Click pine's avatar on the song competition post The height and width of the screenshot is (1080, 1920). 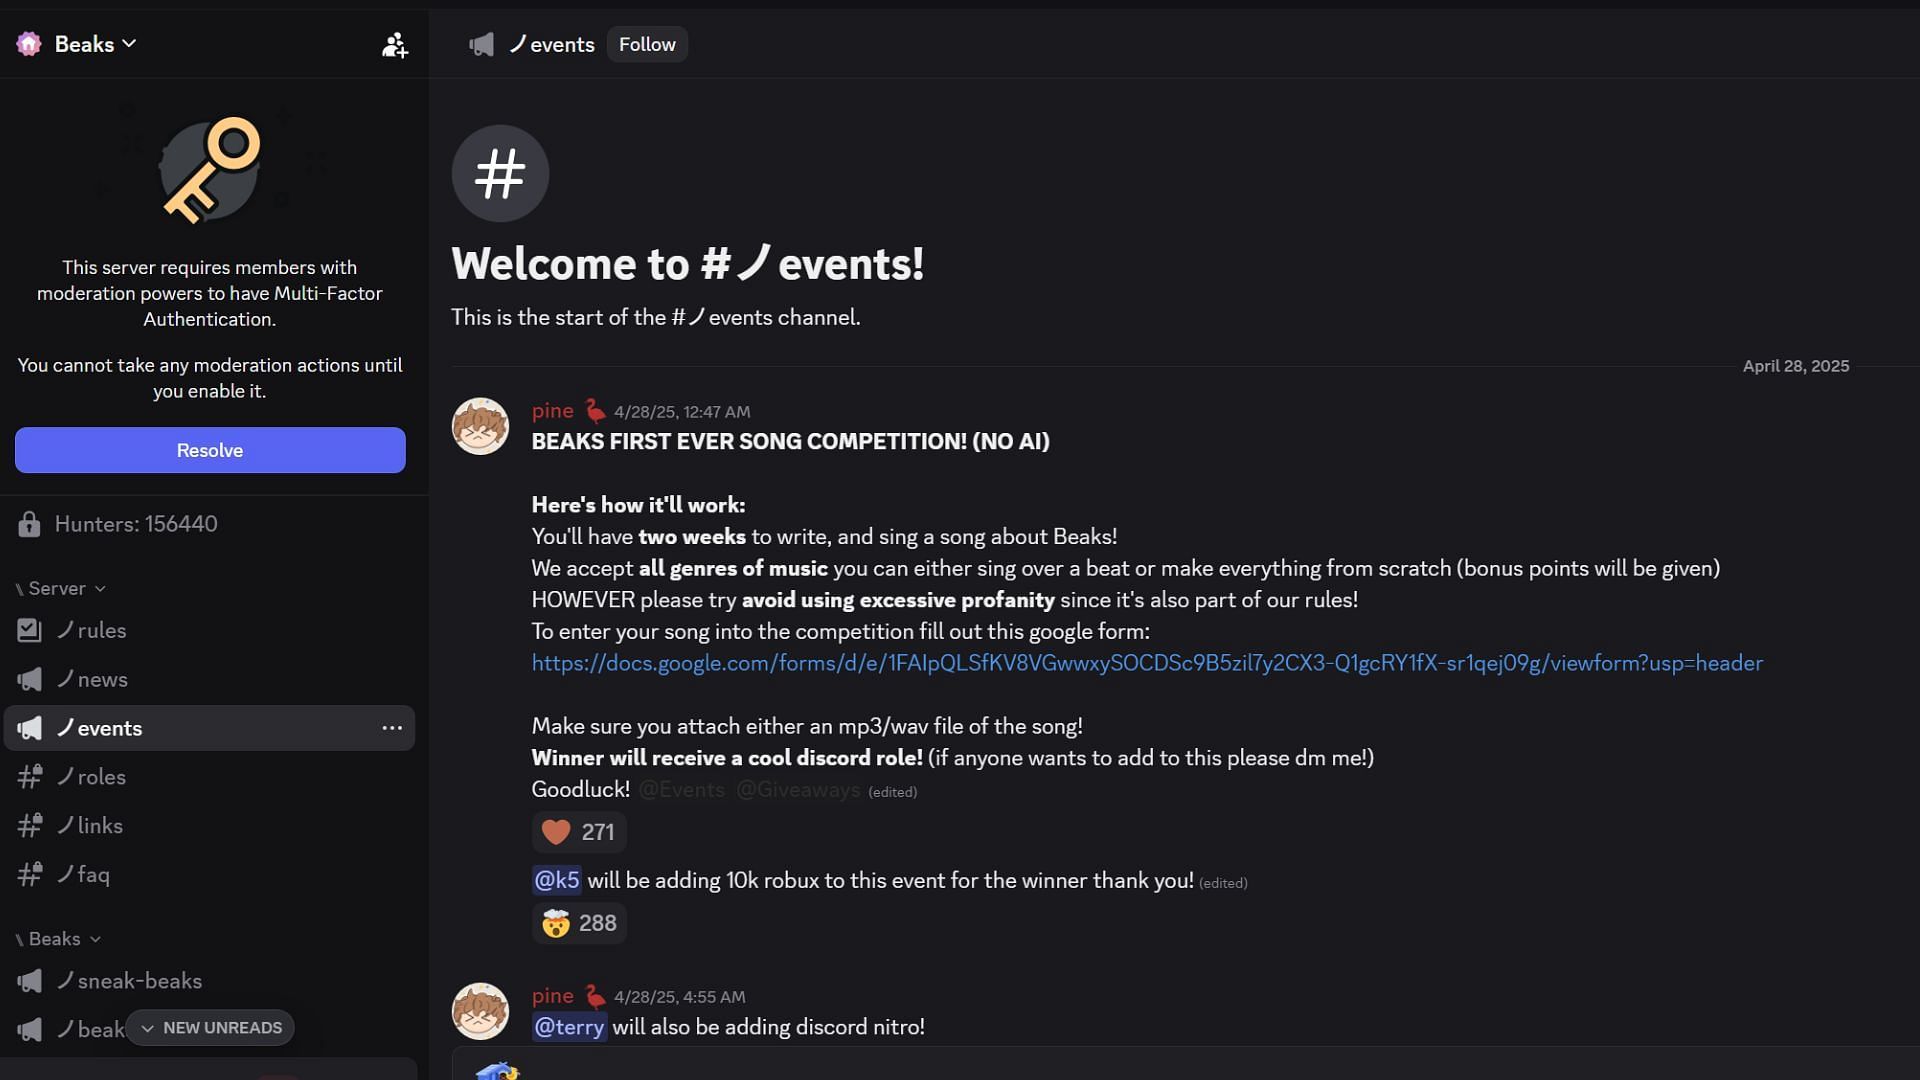(480, 426)
